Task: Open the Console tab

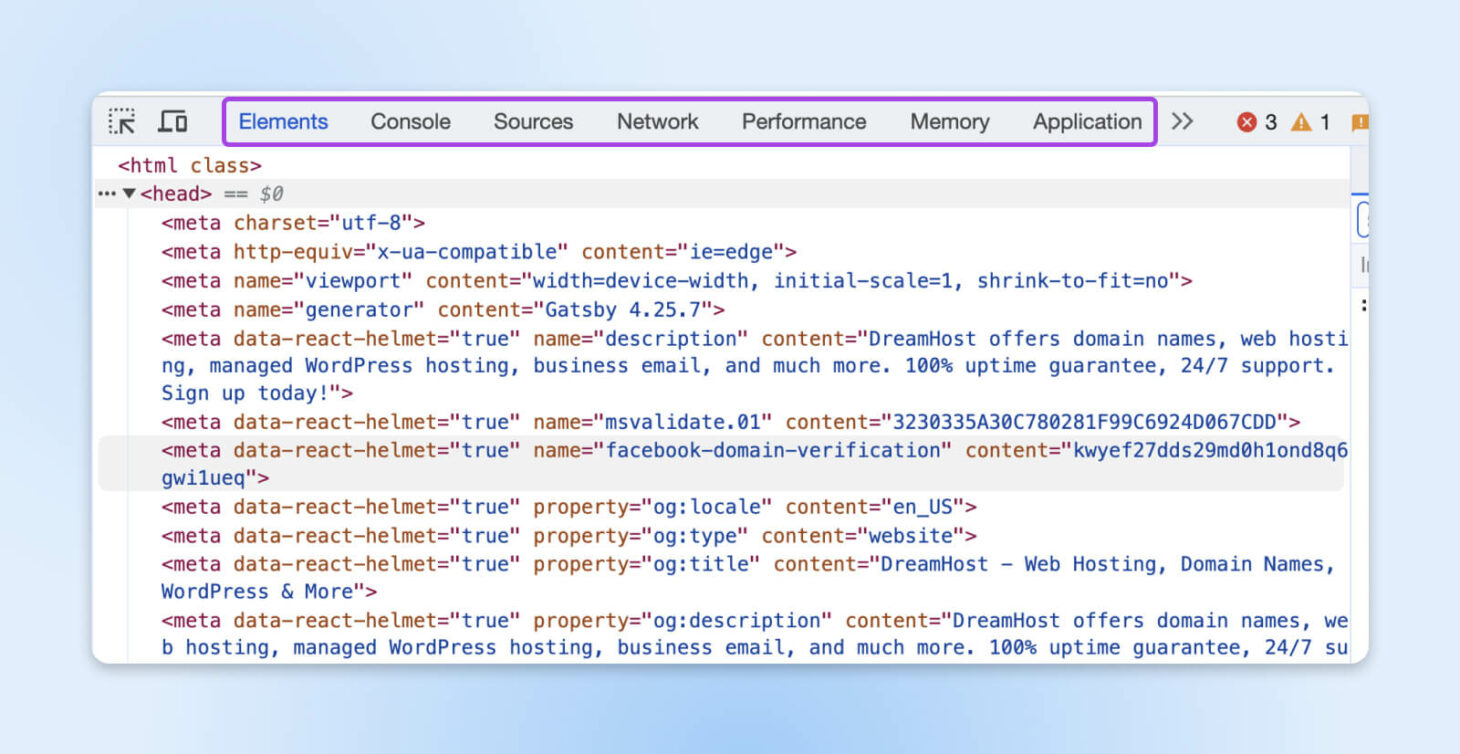Action: [410, 122]
